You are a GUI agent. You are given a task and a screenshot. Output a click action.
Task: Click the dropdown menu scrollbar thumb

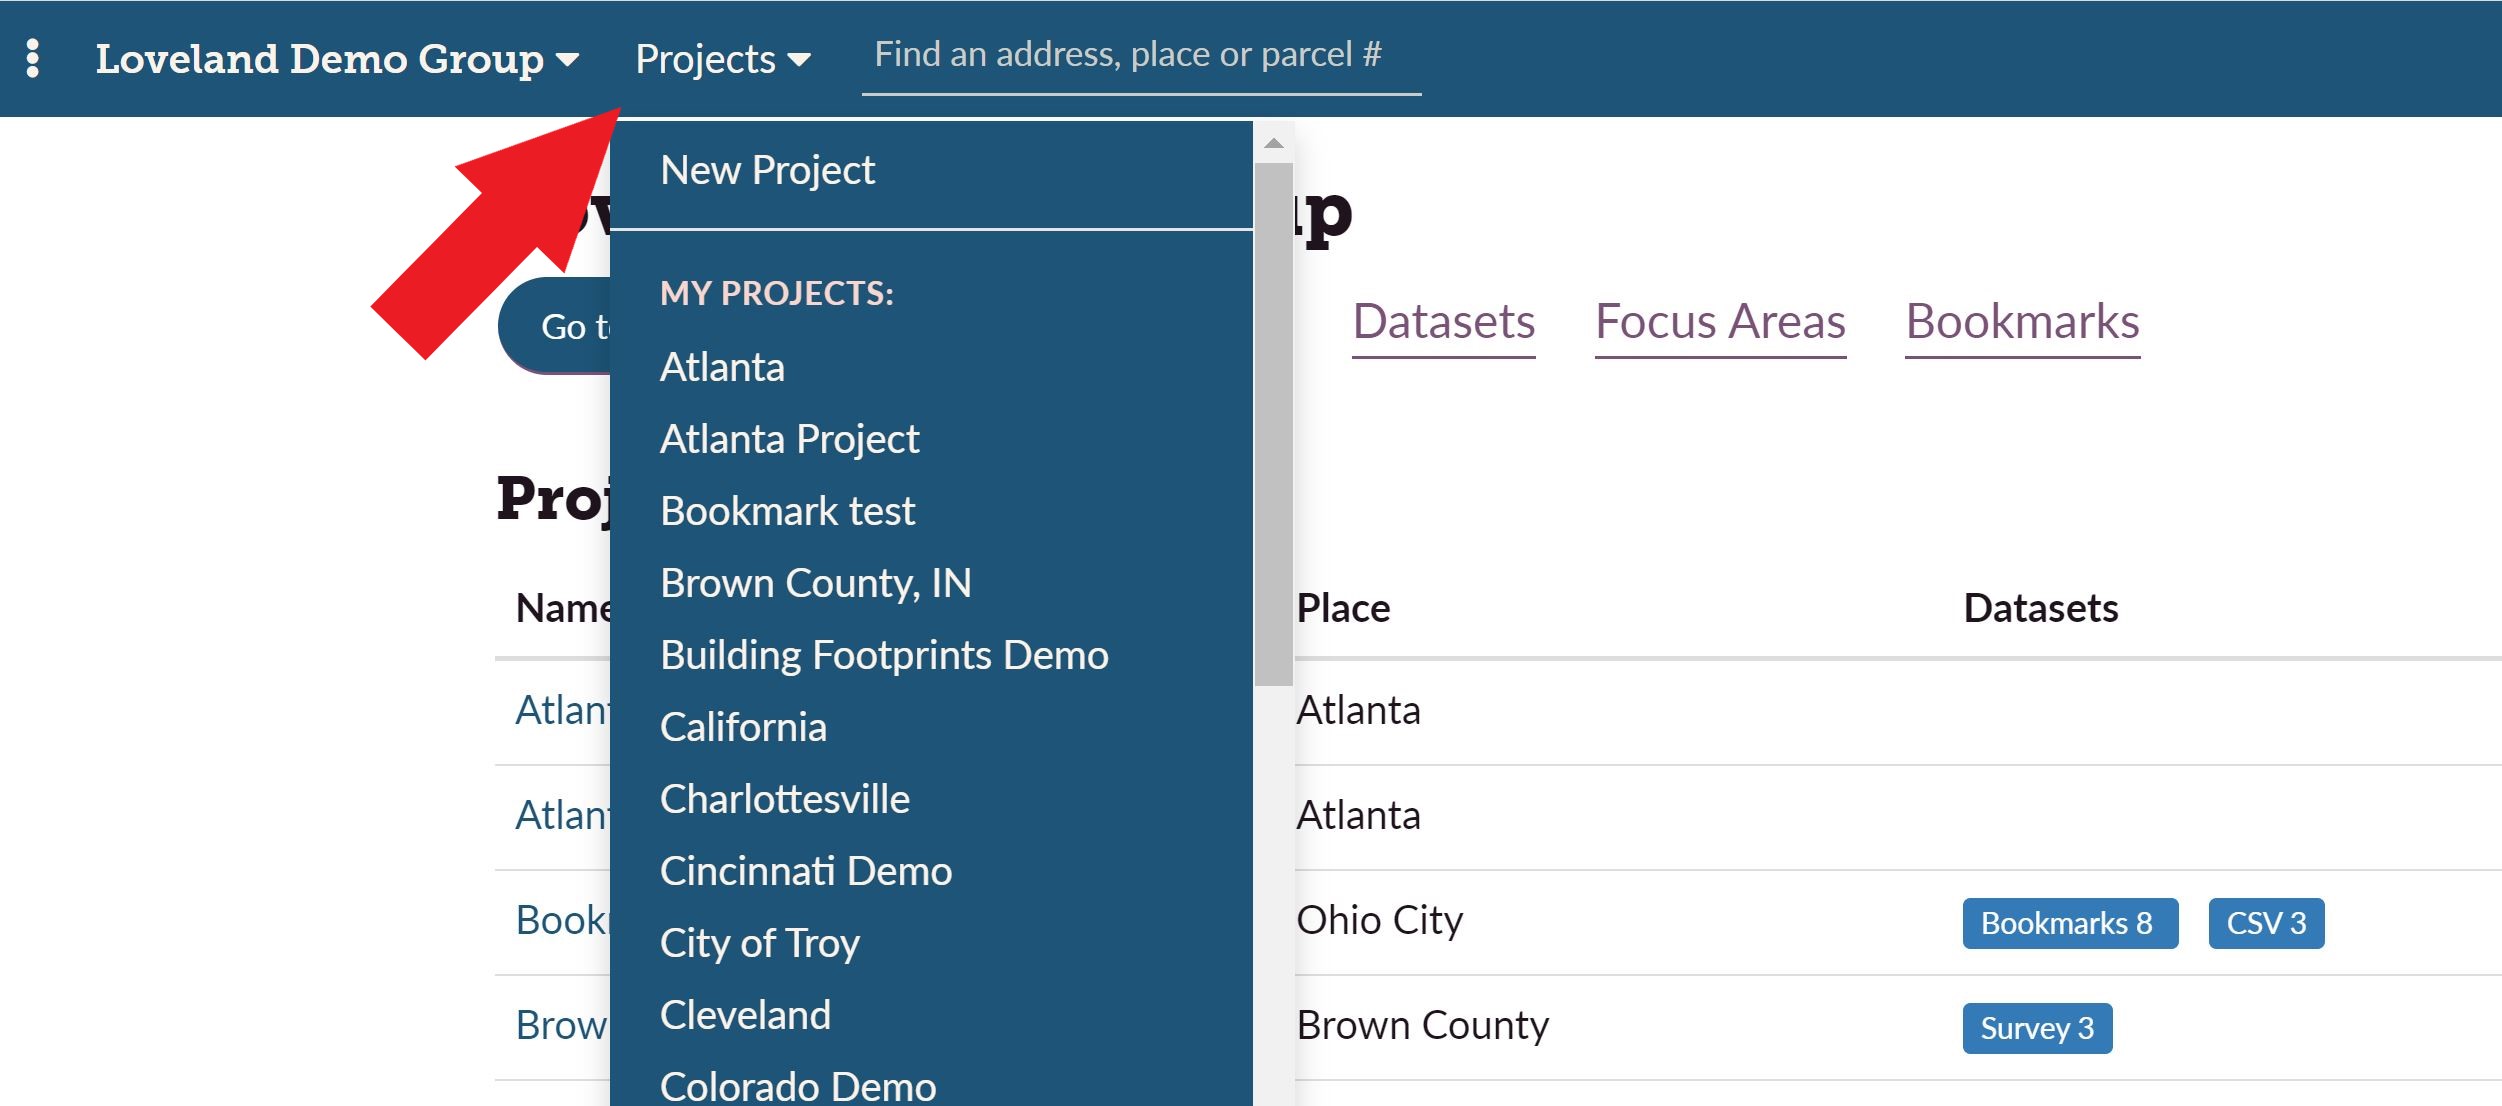(x=1273, y=424)
